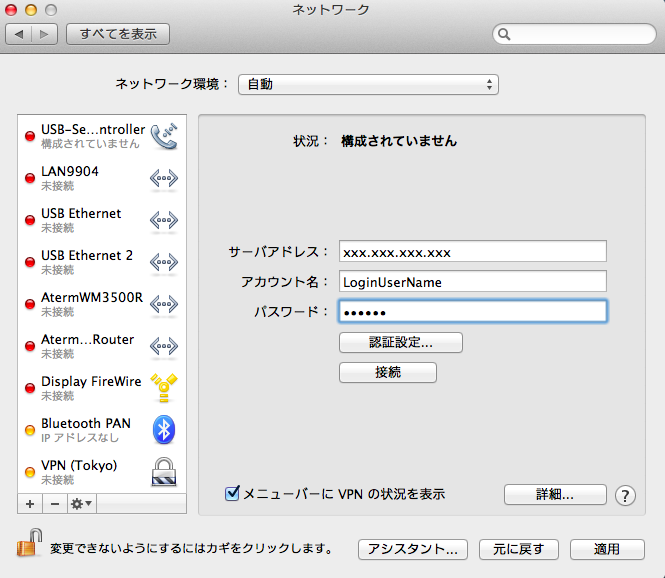The height and width of the screenshot is (578, 665).
Task: Click the Bluetooth PAN blue icon
Action: pyautogui.click(x=164, y=430)
